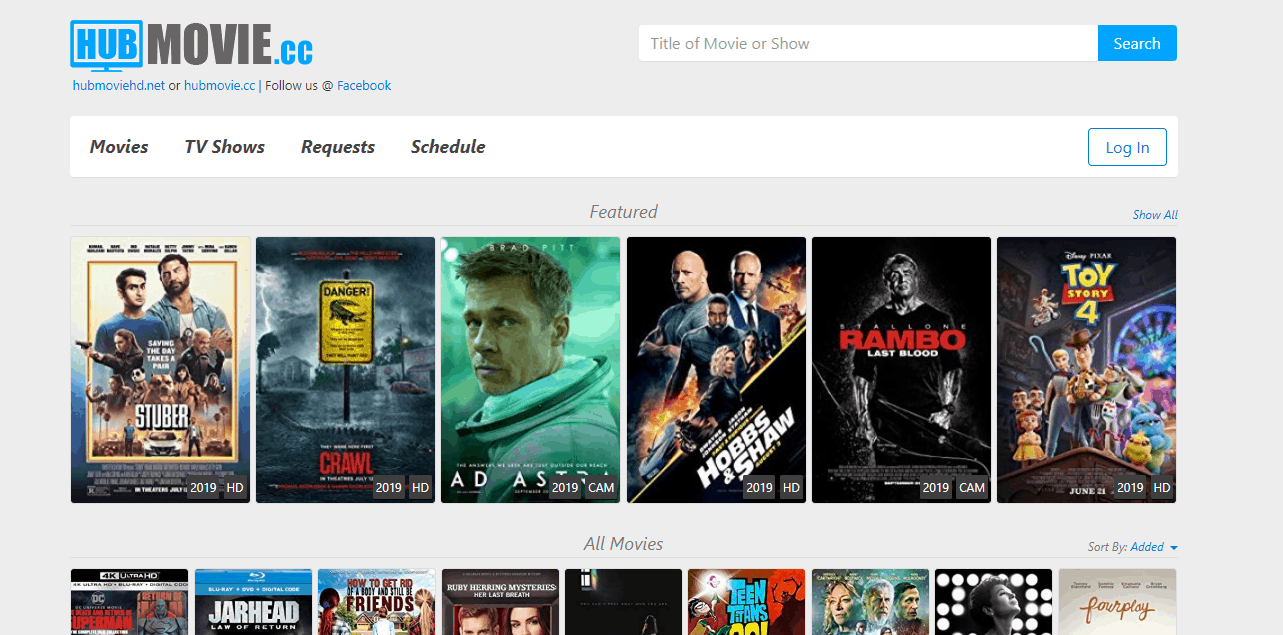Click the 2019 badge on Crawl

click(389, 488)
